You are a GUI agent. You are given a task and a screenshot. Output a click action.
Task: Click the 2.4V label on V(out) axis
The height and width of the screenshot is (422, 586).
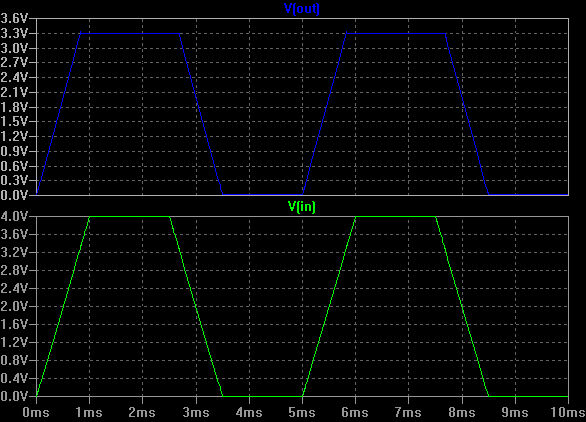(14, 78)
